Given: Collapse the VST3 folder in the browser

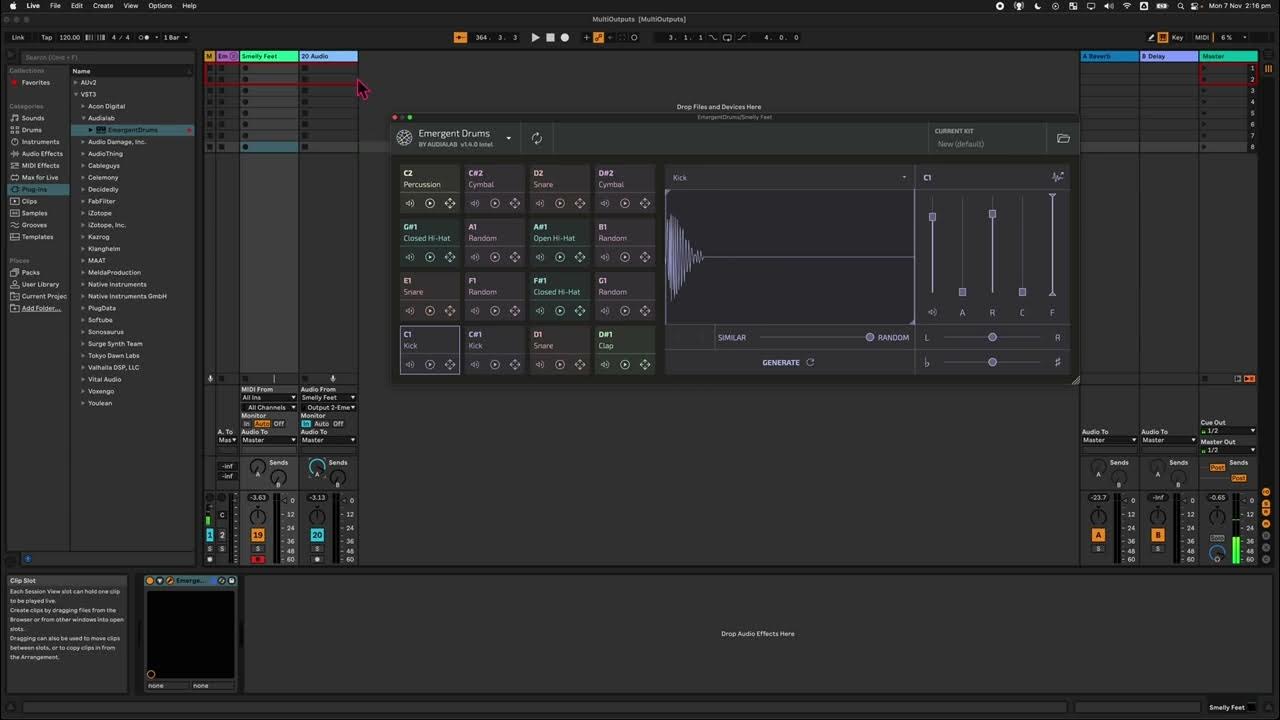Looking at the screenshot, I should 76,94.
